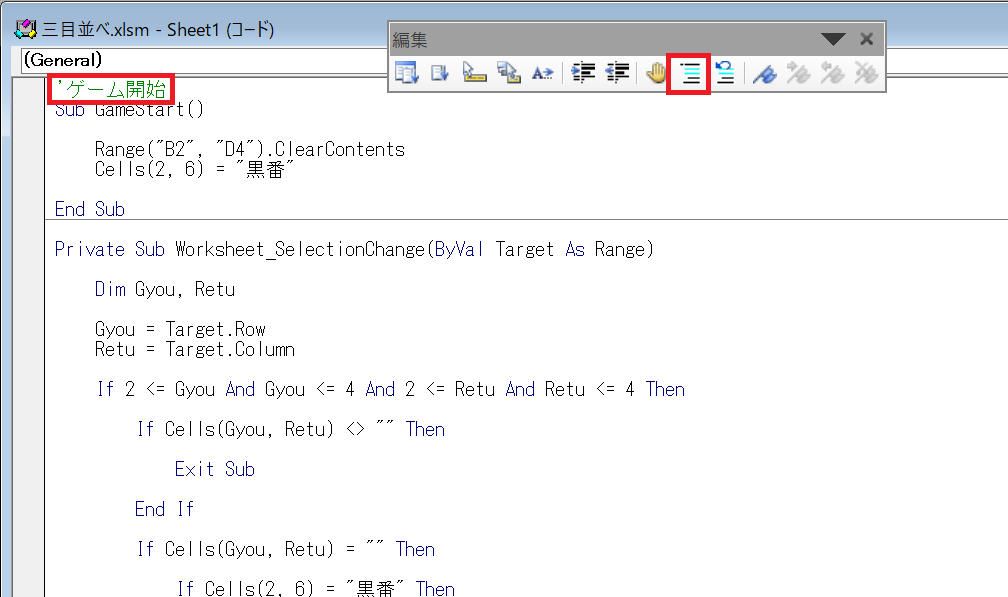Viewport: 1008px width, 597px height.
Task: Place cursor on Sub GameStart() line
Action: pyautogui.click(x=129, y=109)
